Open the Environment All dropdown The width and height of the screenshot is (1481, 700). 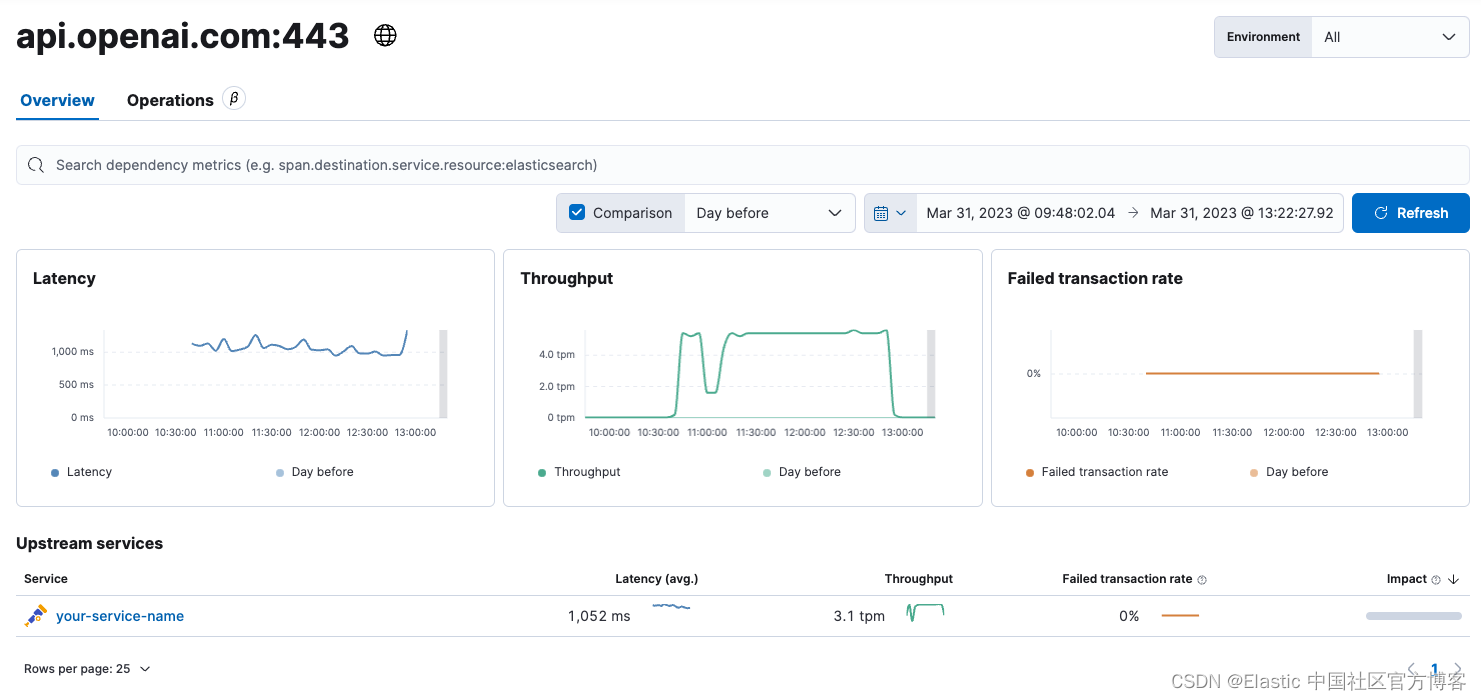[x=1390, y=37]
